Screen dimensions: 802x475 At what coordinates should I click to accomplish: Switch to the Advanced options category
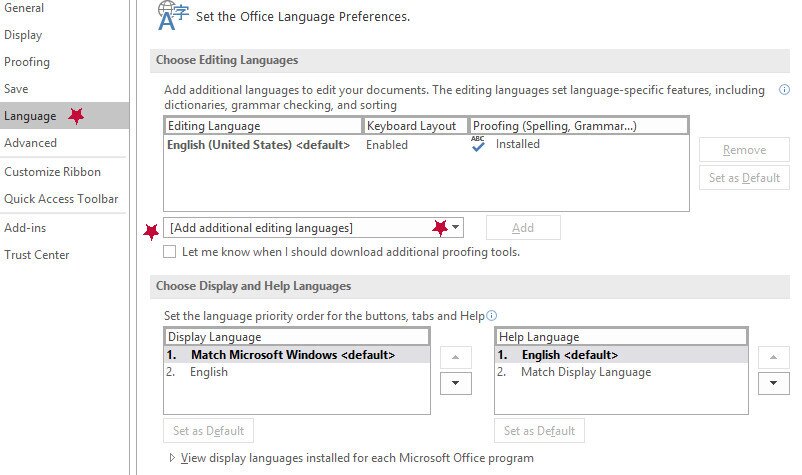tap(31, 143)
